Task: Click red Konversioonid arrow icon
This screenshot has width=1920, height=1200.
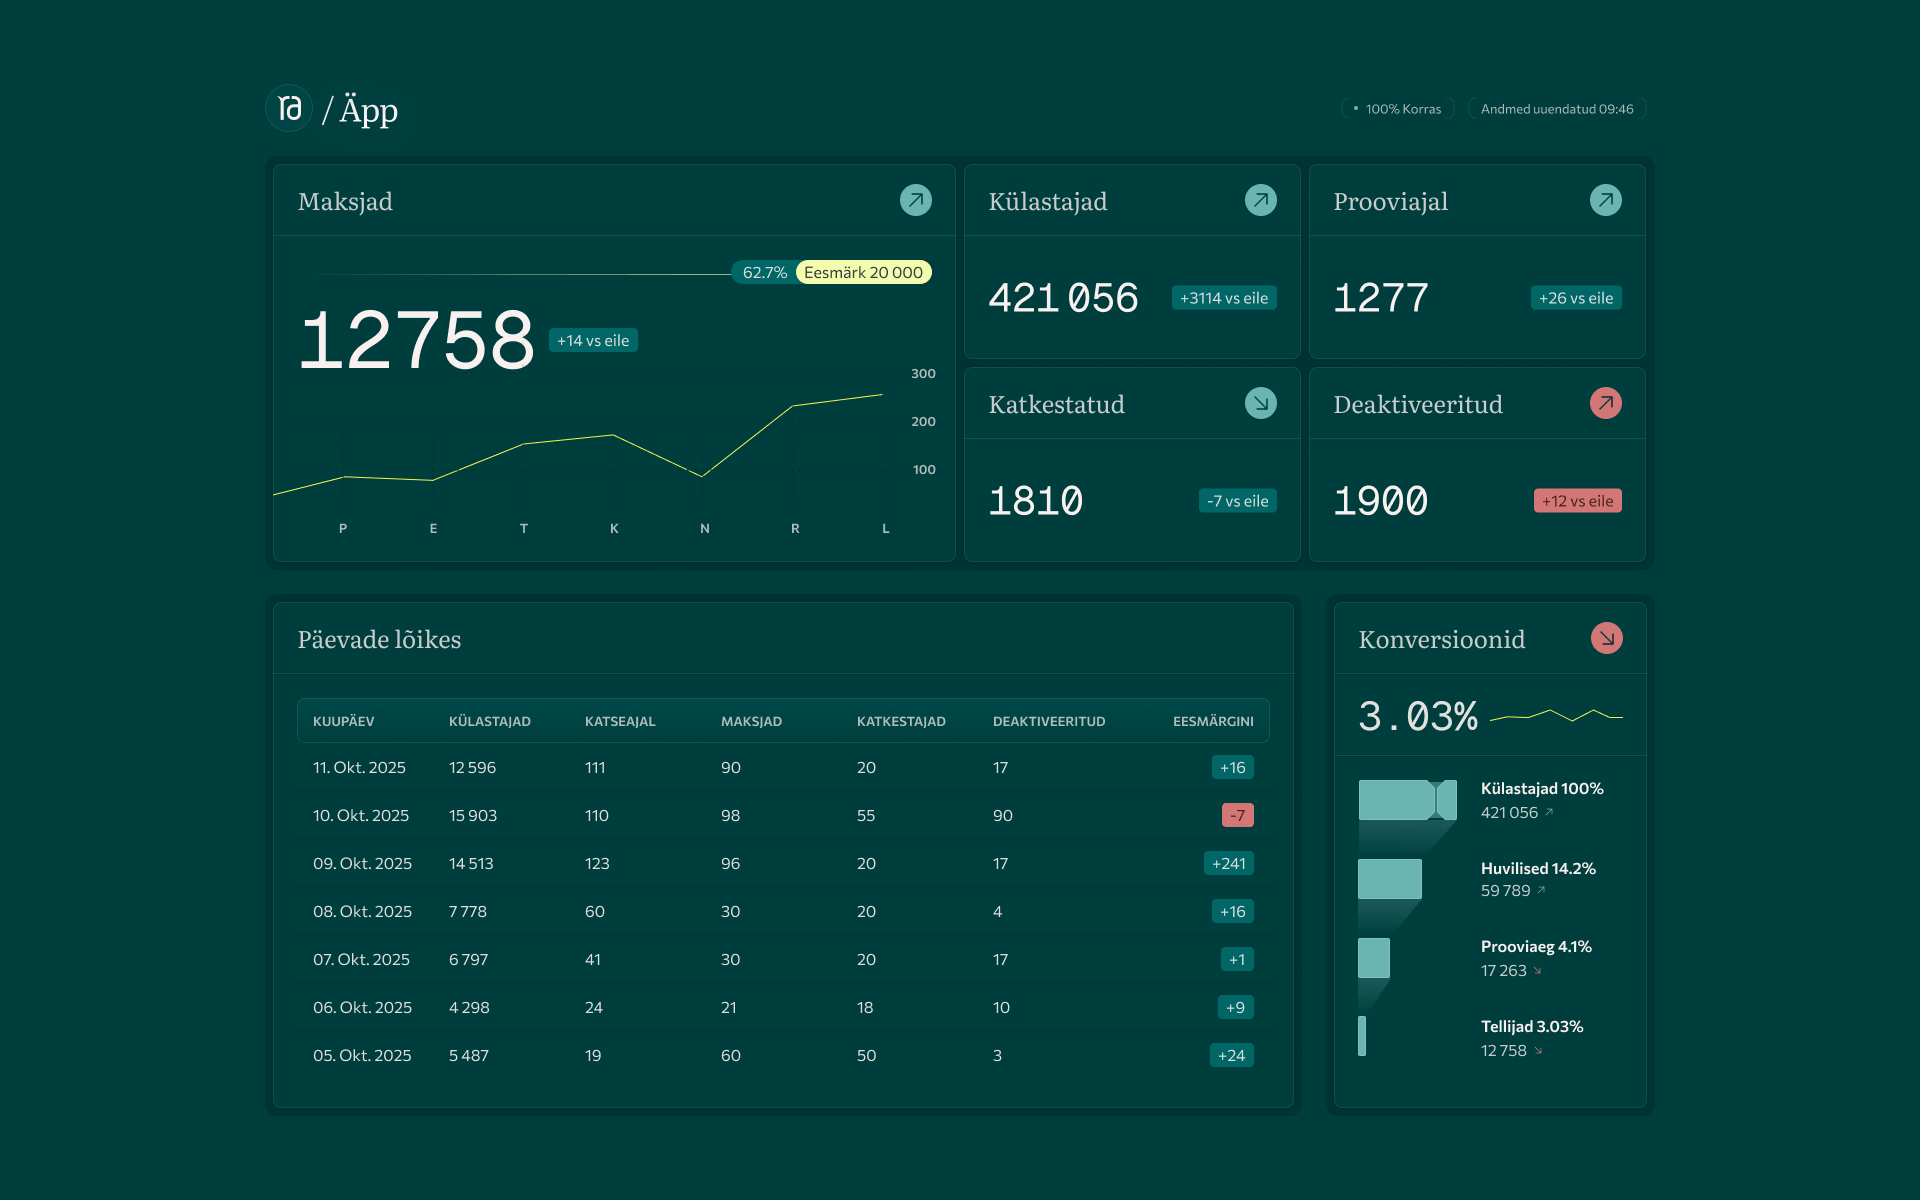Action: coord(1606,638)
